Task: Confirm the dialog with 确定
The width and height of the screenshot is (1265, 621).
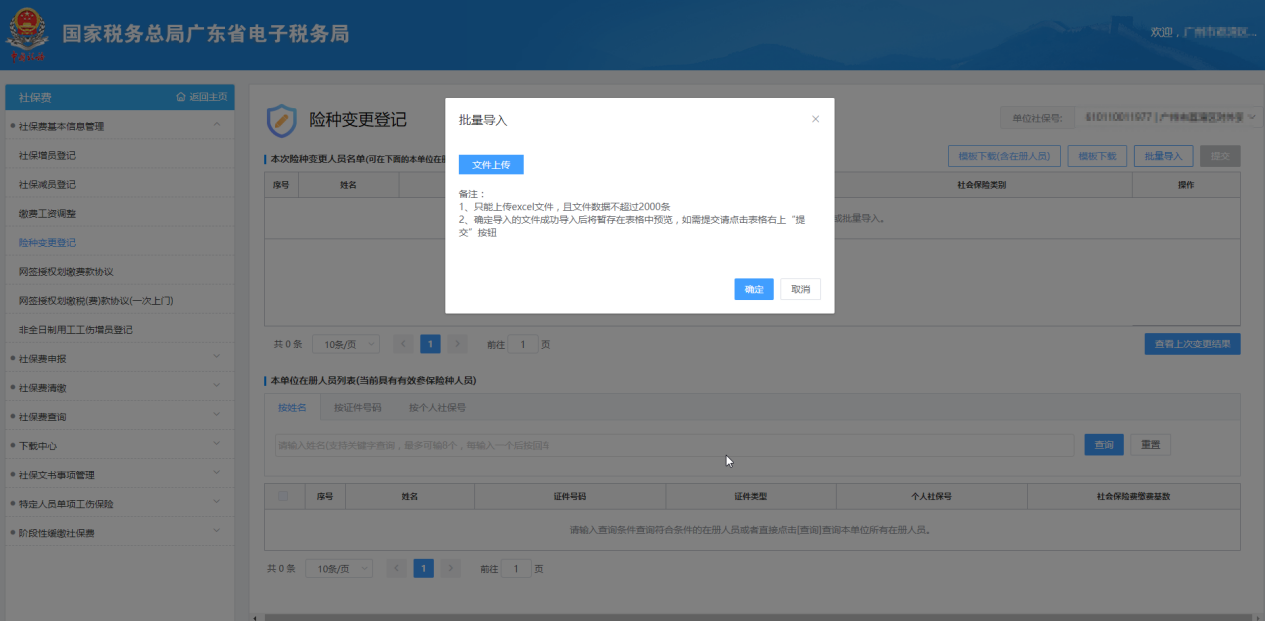Action: 754,289
